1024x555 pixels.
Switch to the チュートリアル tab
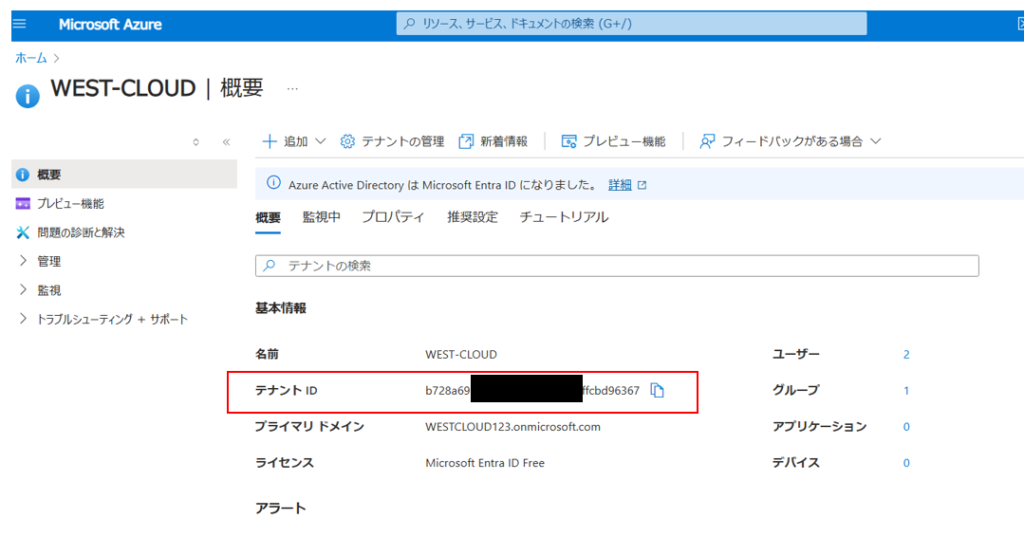click(564, 217)
